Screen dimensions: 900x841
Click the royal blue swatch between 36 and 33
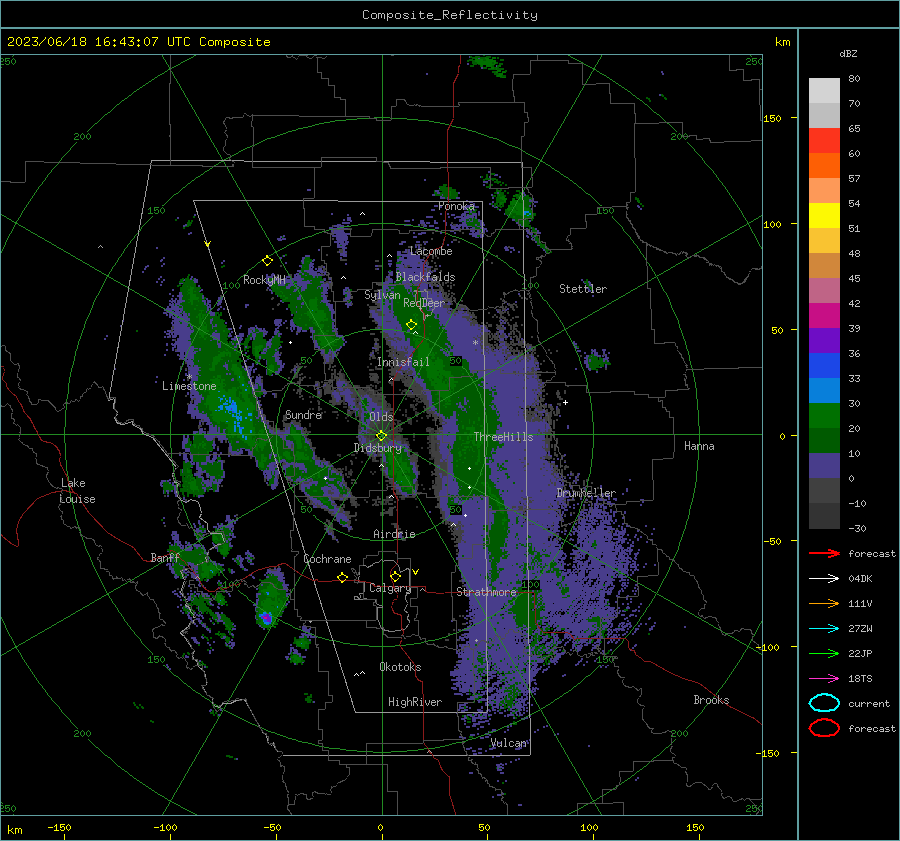coord(824,366)
